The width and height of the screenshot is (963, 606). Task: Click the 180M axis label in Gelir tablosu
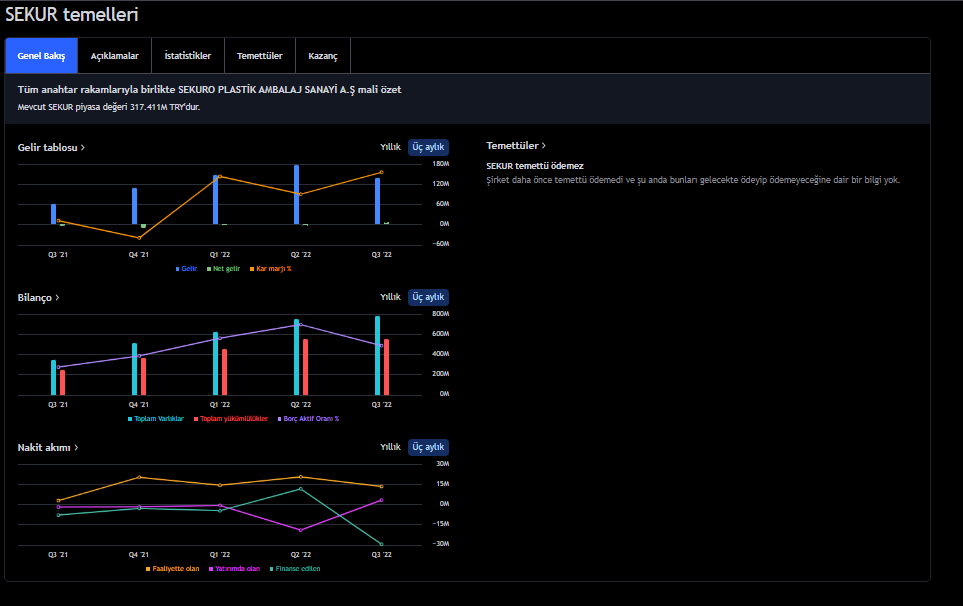(440, 164)
